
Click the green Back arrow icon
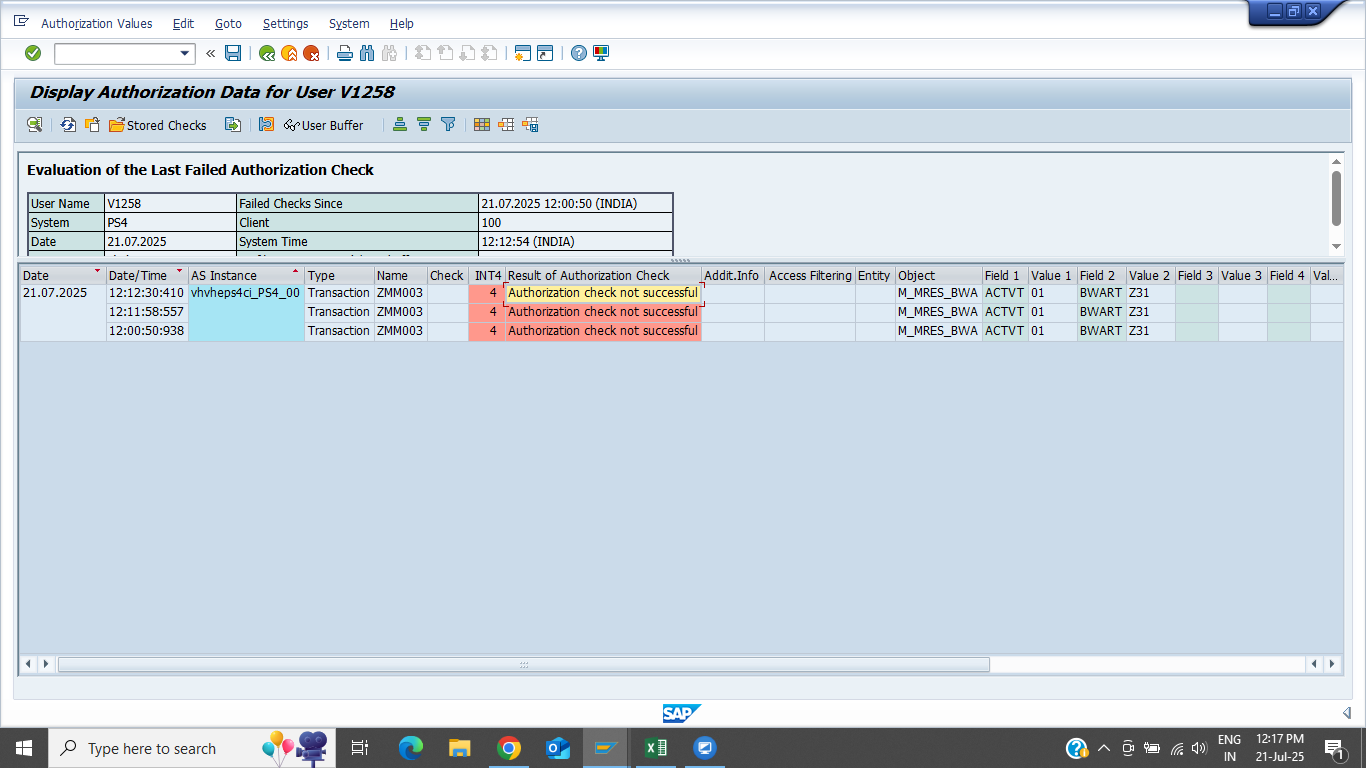coord(267,53)
